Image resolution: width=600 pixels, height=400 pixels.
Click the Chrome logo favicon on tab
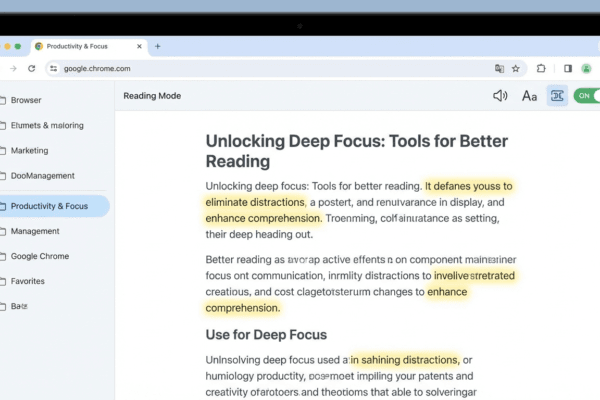[39, 46]
